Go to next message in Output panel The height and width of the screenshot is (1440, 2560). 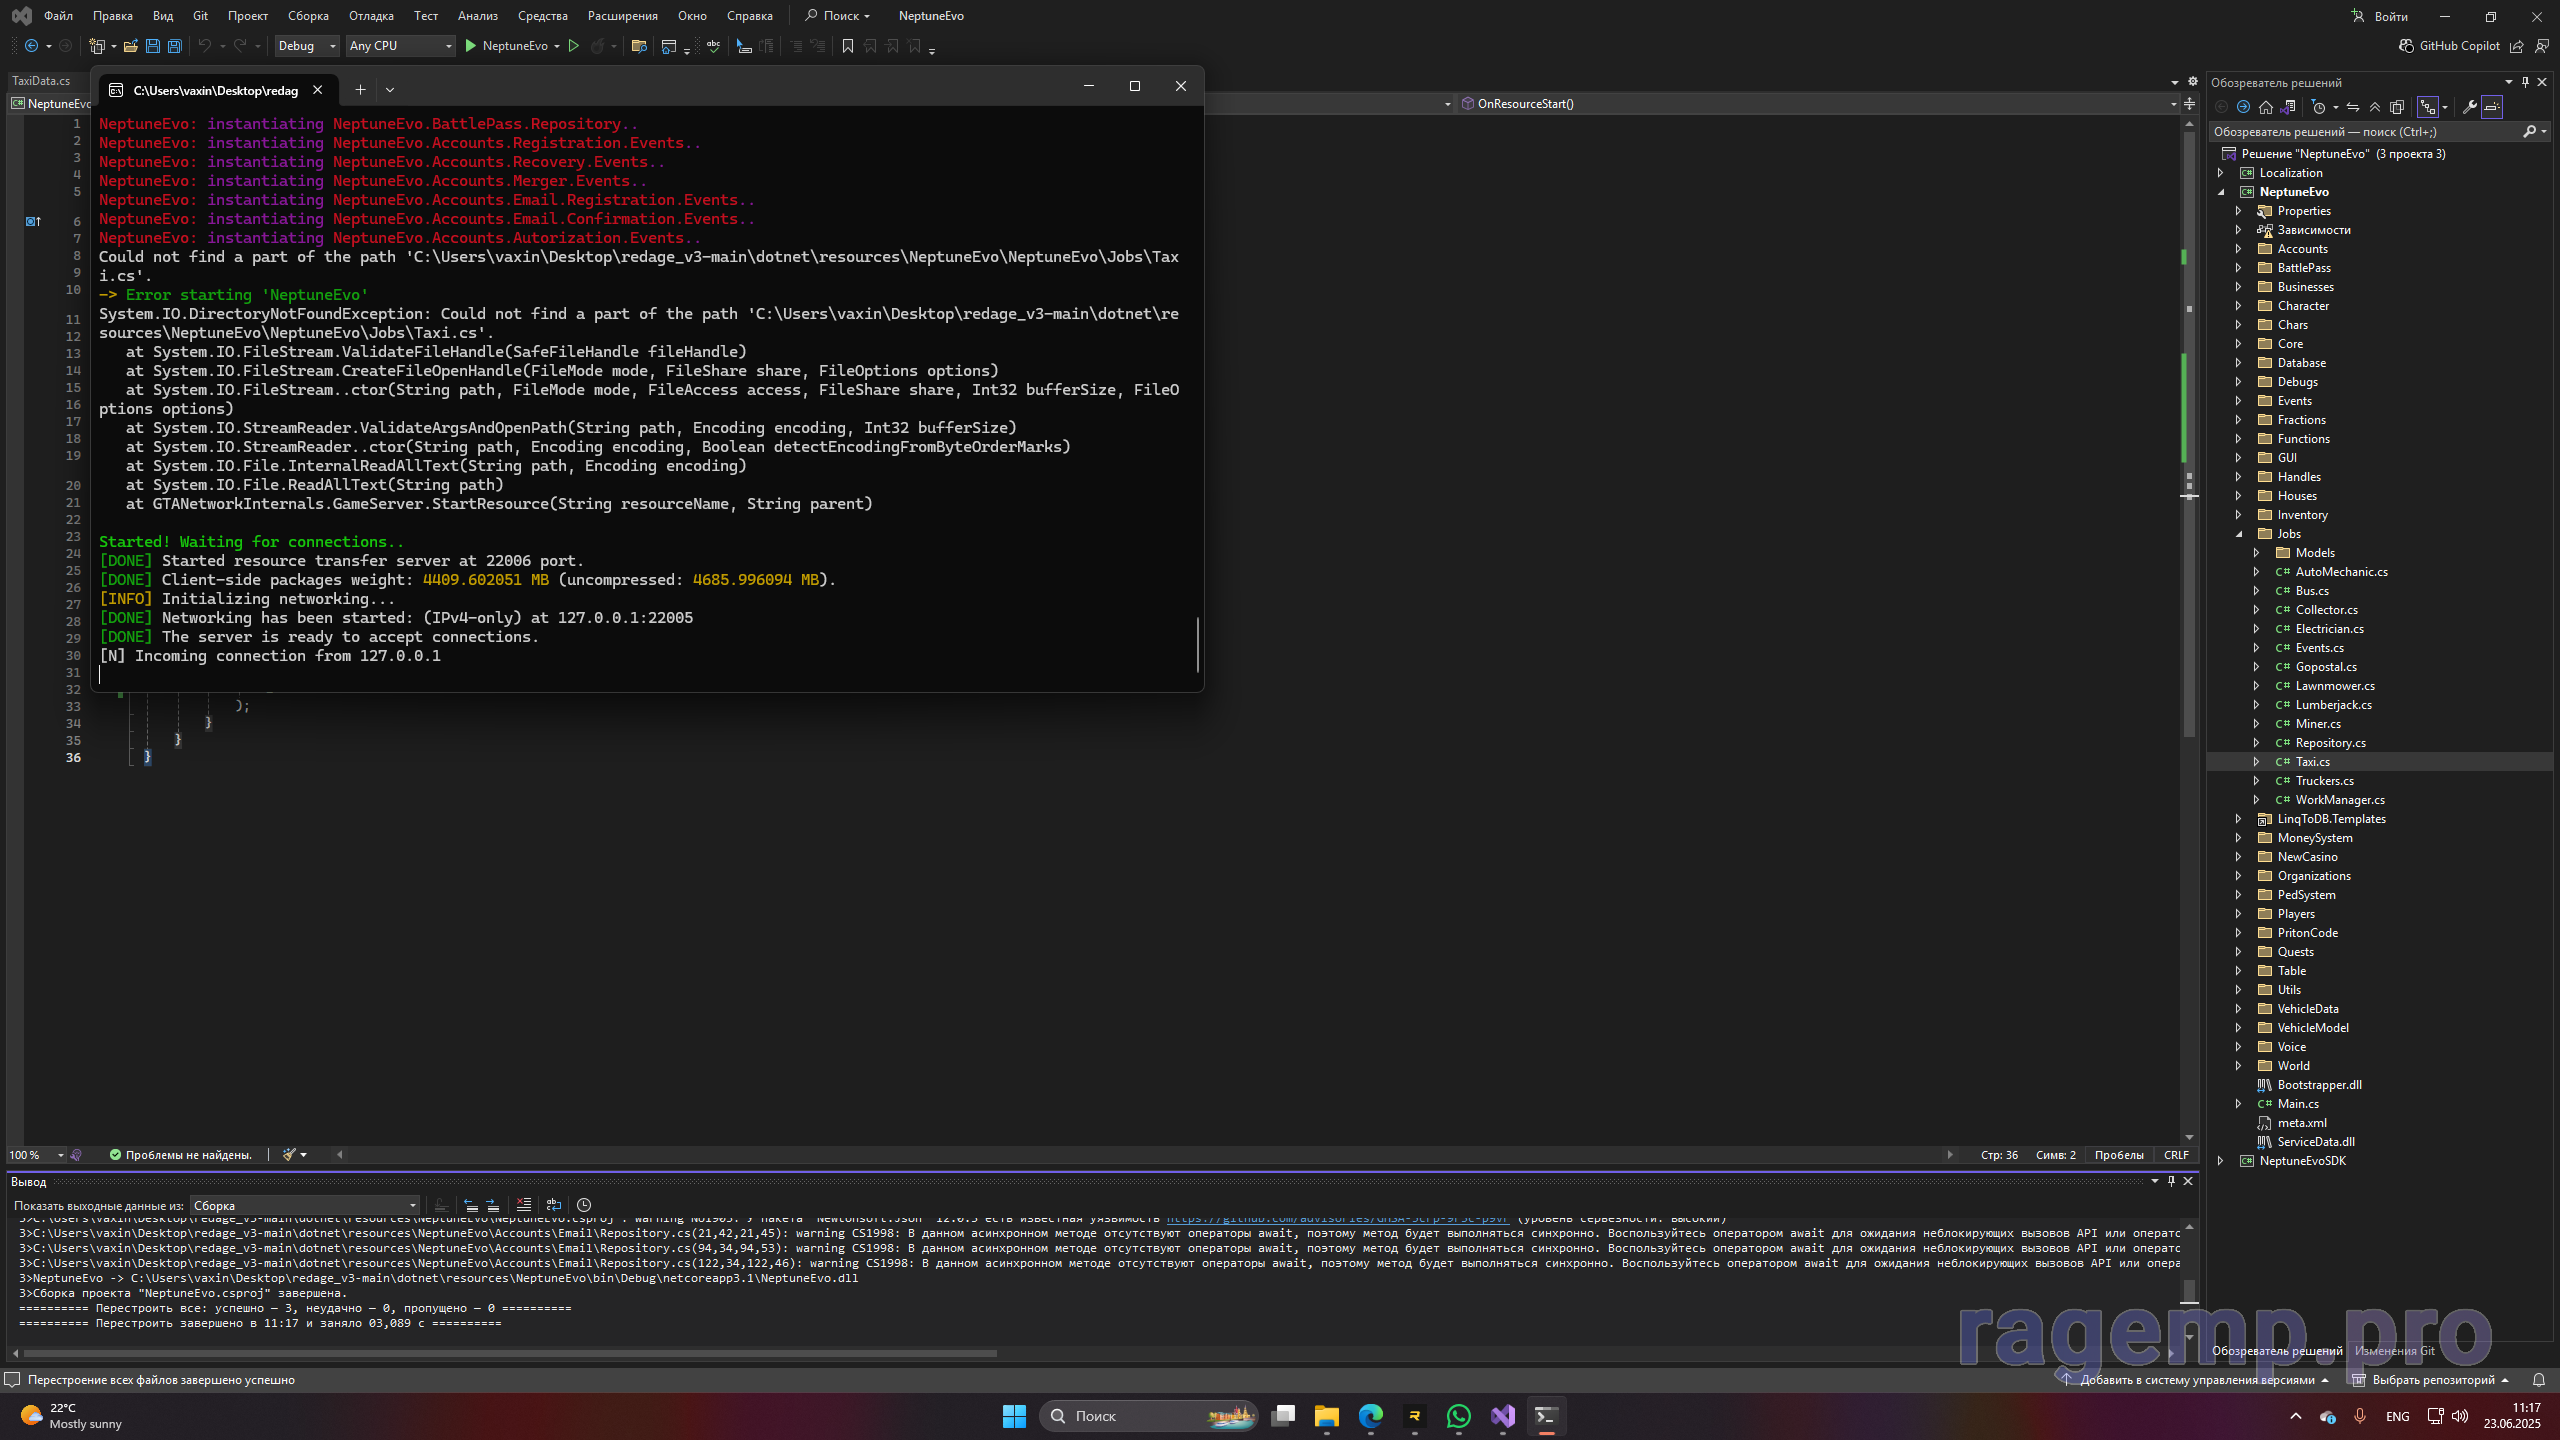click(x=493, y=1205)
